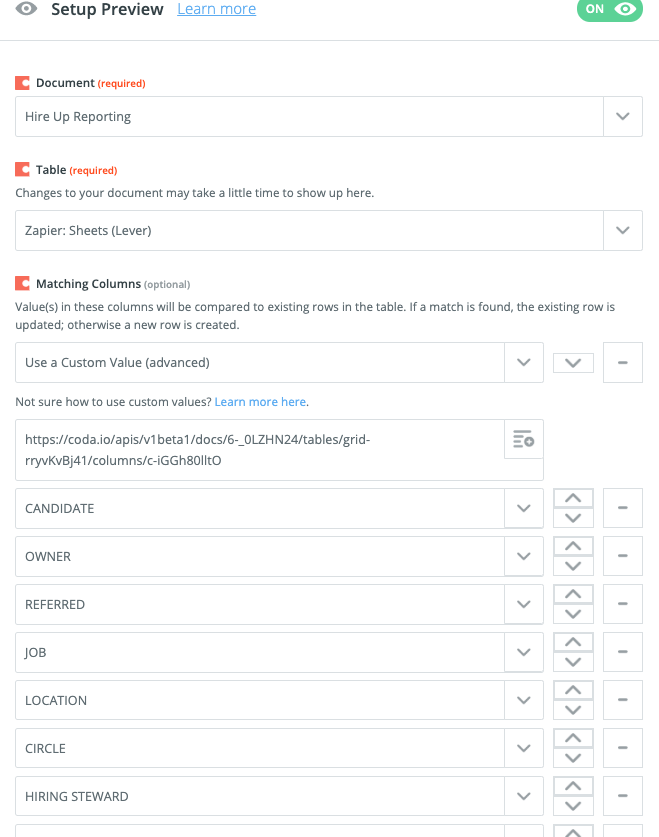Move the OWNER column up

tap(573, 546)
